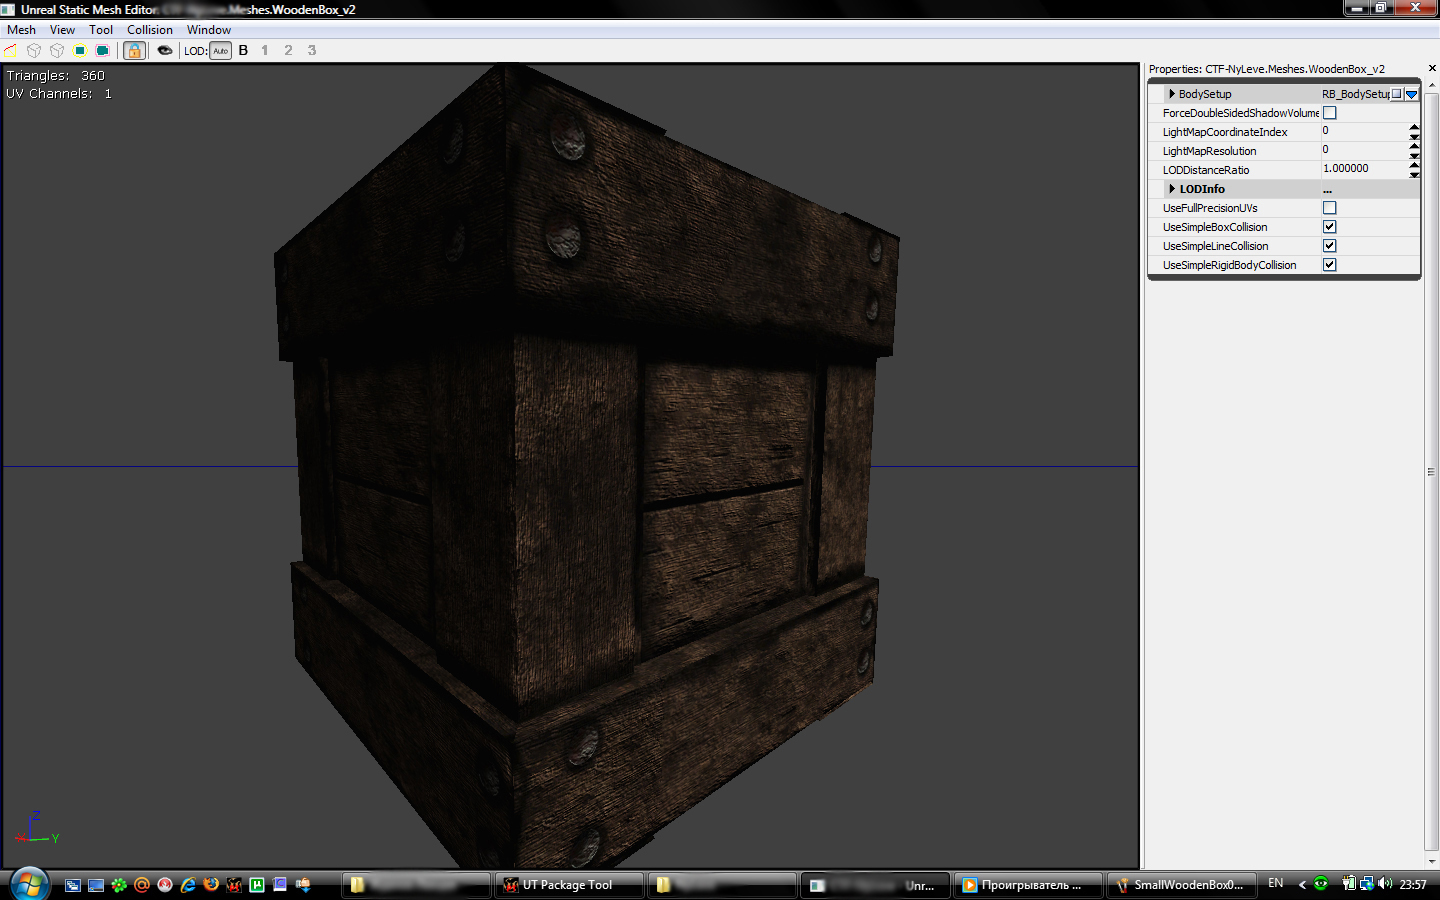Toggle the UseFullPrecisionUVs checkbox
This screenshot has height=900, width=1440.
[x=1329, y=208]
